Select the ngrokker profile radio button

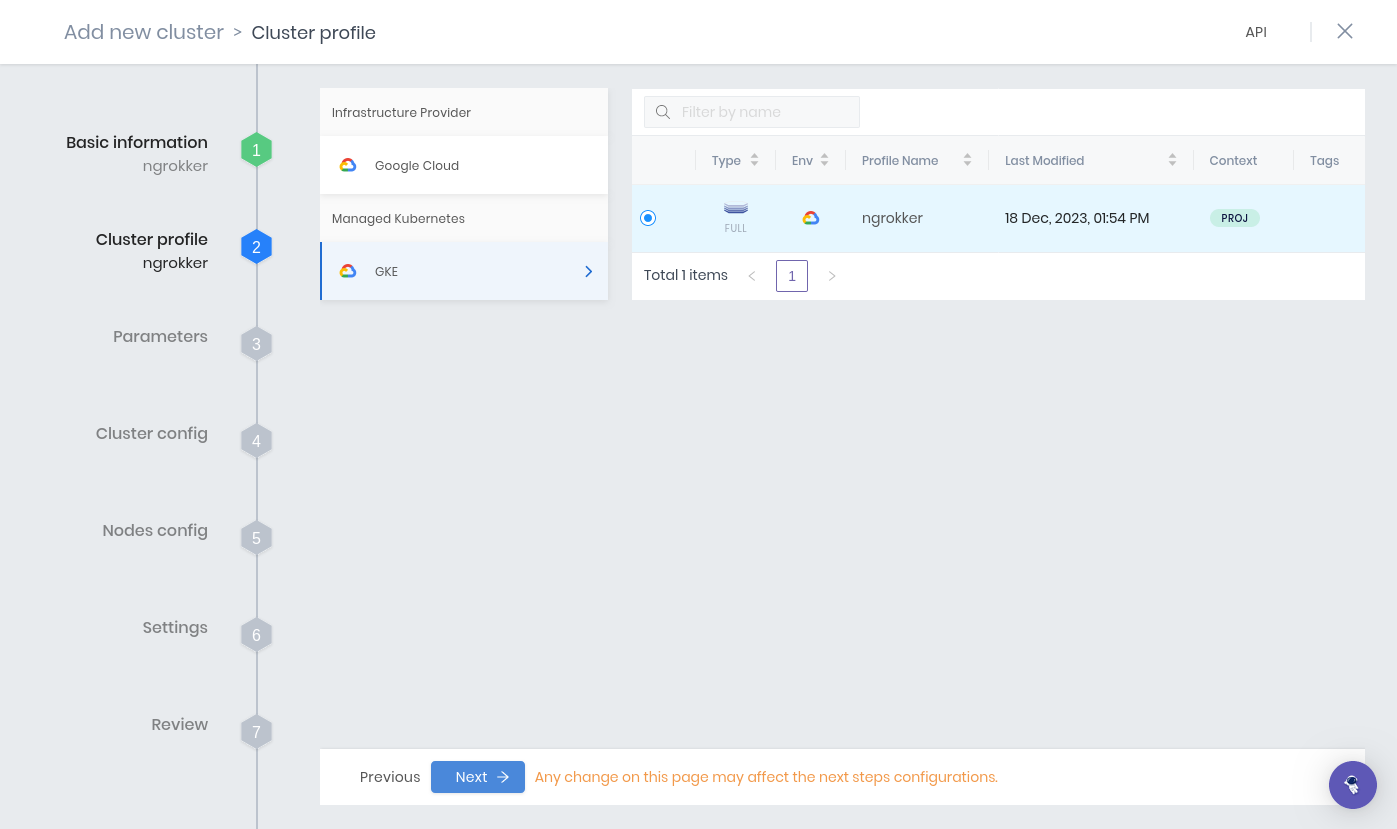coord(647,217)
